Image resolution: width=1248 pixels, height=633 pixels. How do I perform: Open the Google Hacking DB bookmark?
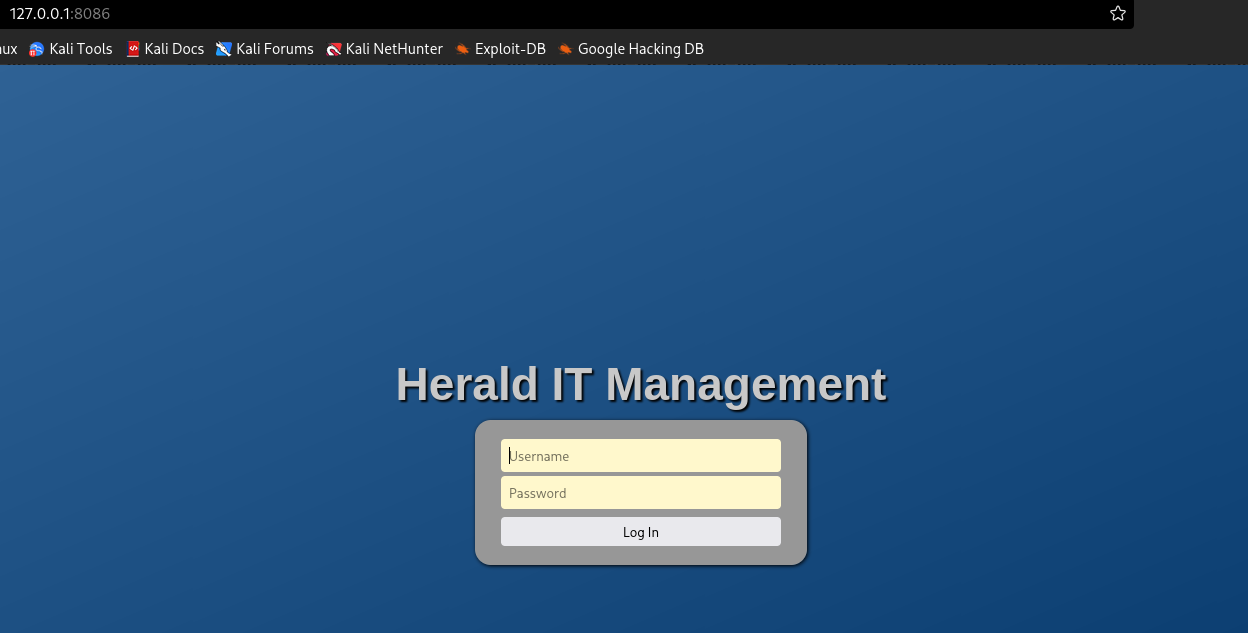pyautogui.click(x=631, y=48)
